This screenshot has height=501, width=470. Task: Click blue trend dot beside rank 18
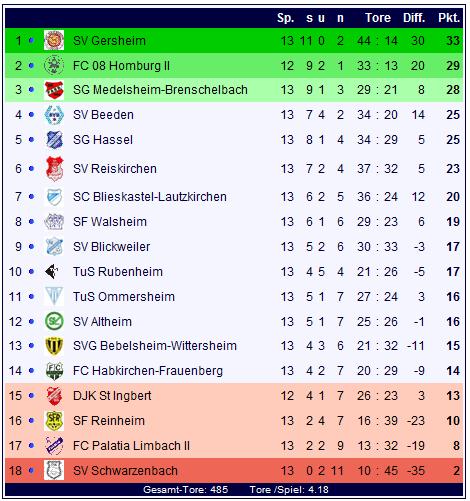[31, 471]
